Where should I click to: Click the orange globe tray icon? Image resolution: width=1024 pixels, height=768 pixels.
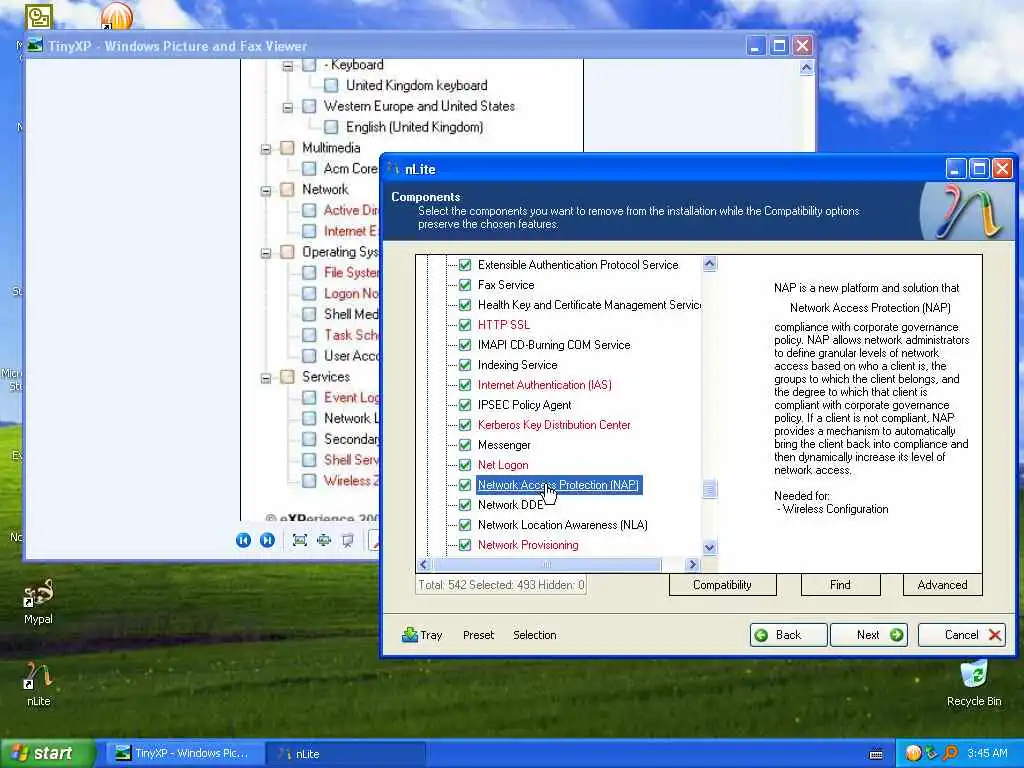(913, 753)
